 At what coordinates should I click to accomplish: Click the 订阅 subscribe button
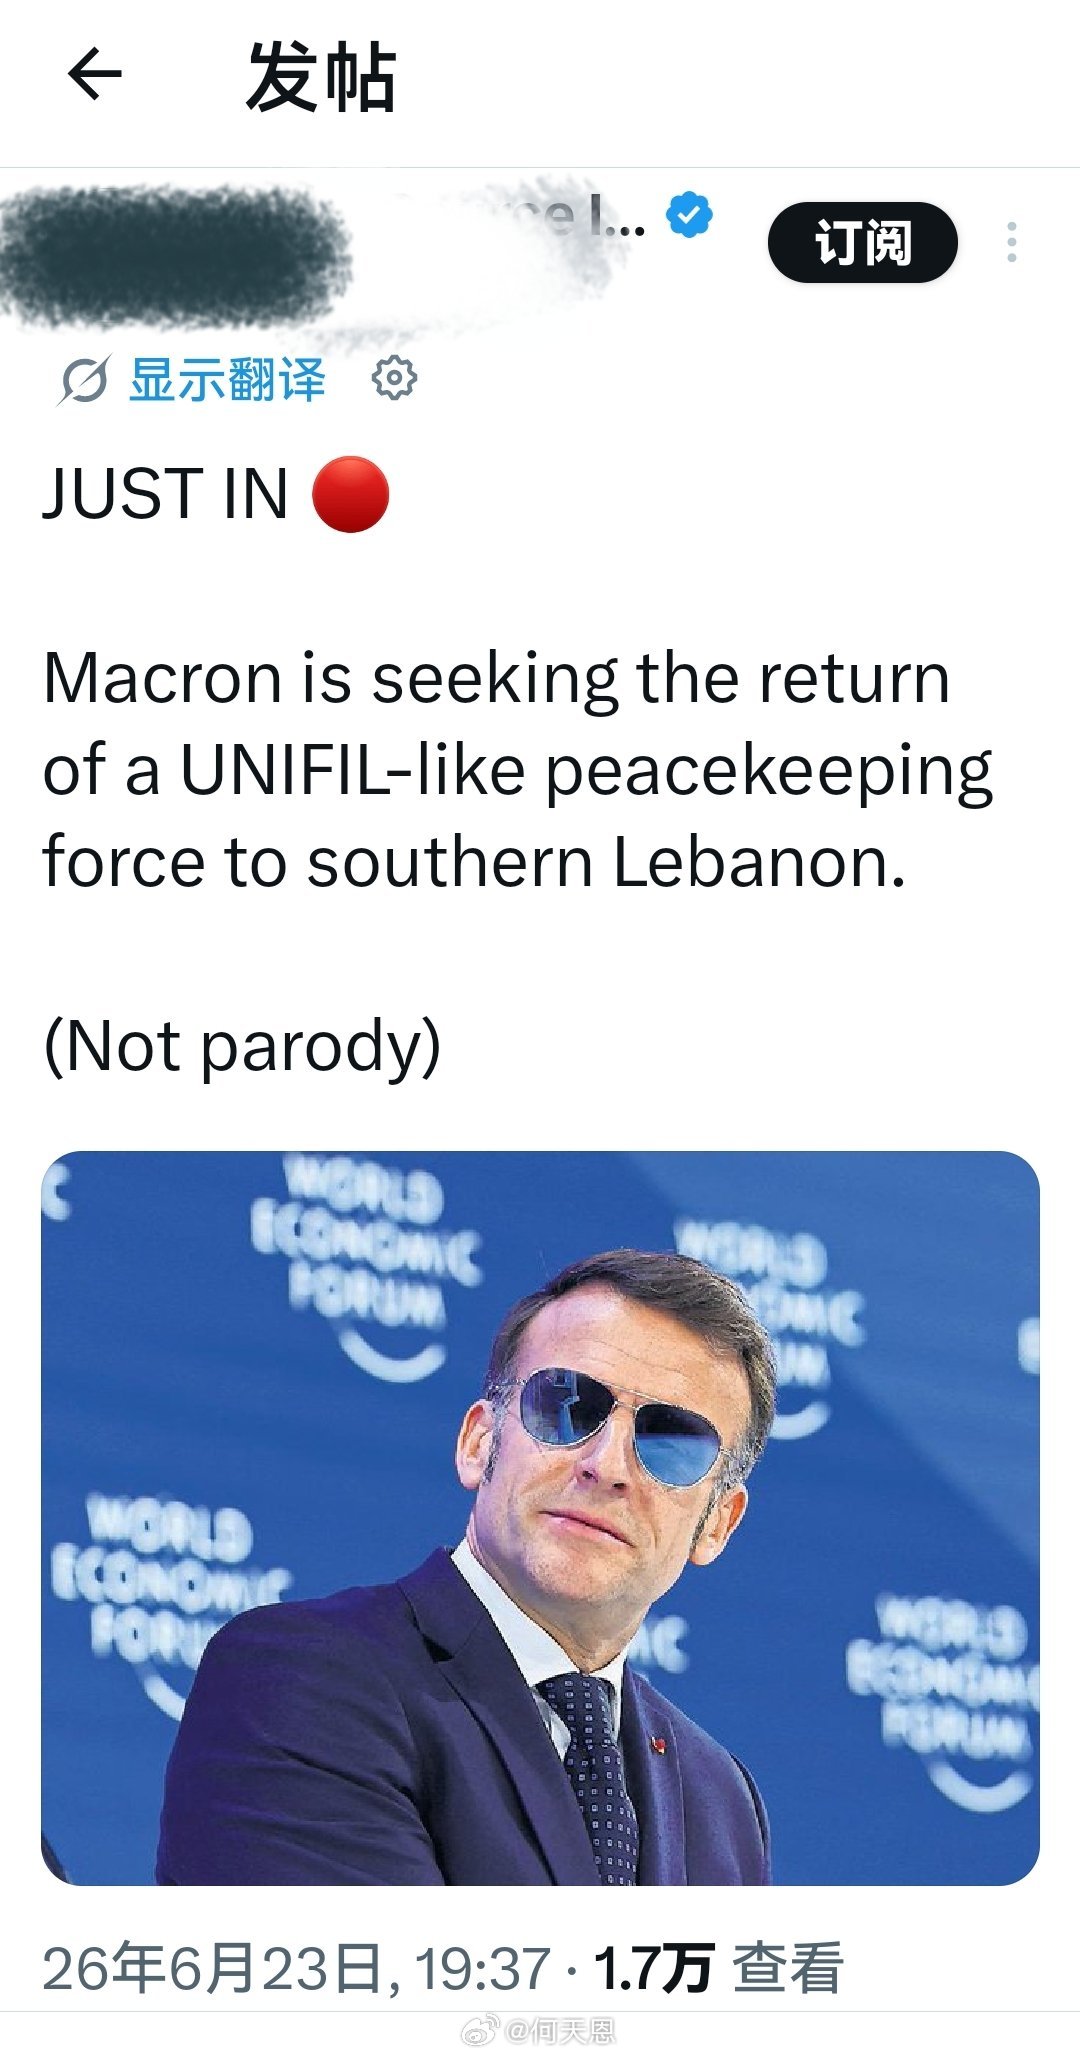(863, 242)
